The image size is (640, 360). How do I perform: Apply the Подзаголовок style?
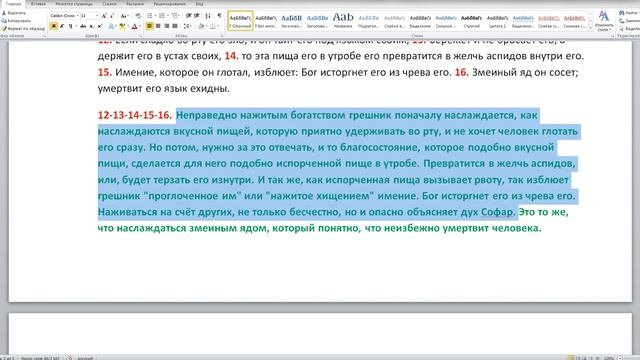(x=369, y=21)
